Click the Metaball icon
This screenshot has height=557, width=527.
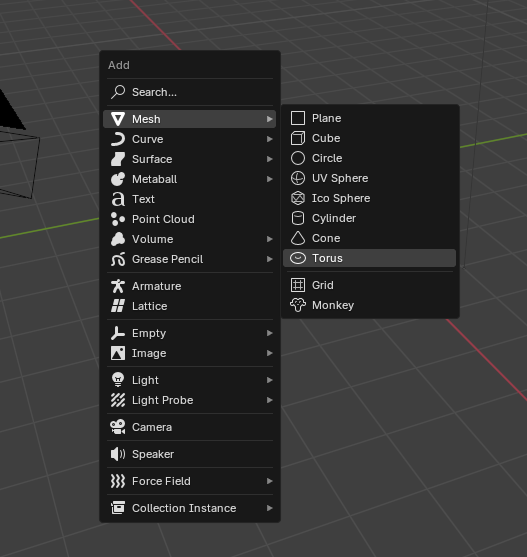[x=118, y=179]
